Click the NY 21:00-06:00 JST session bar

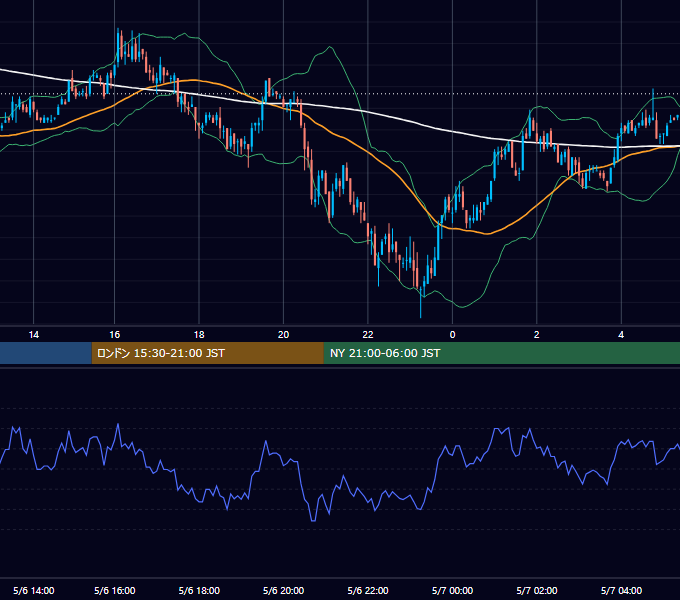(502, 353)
